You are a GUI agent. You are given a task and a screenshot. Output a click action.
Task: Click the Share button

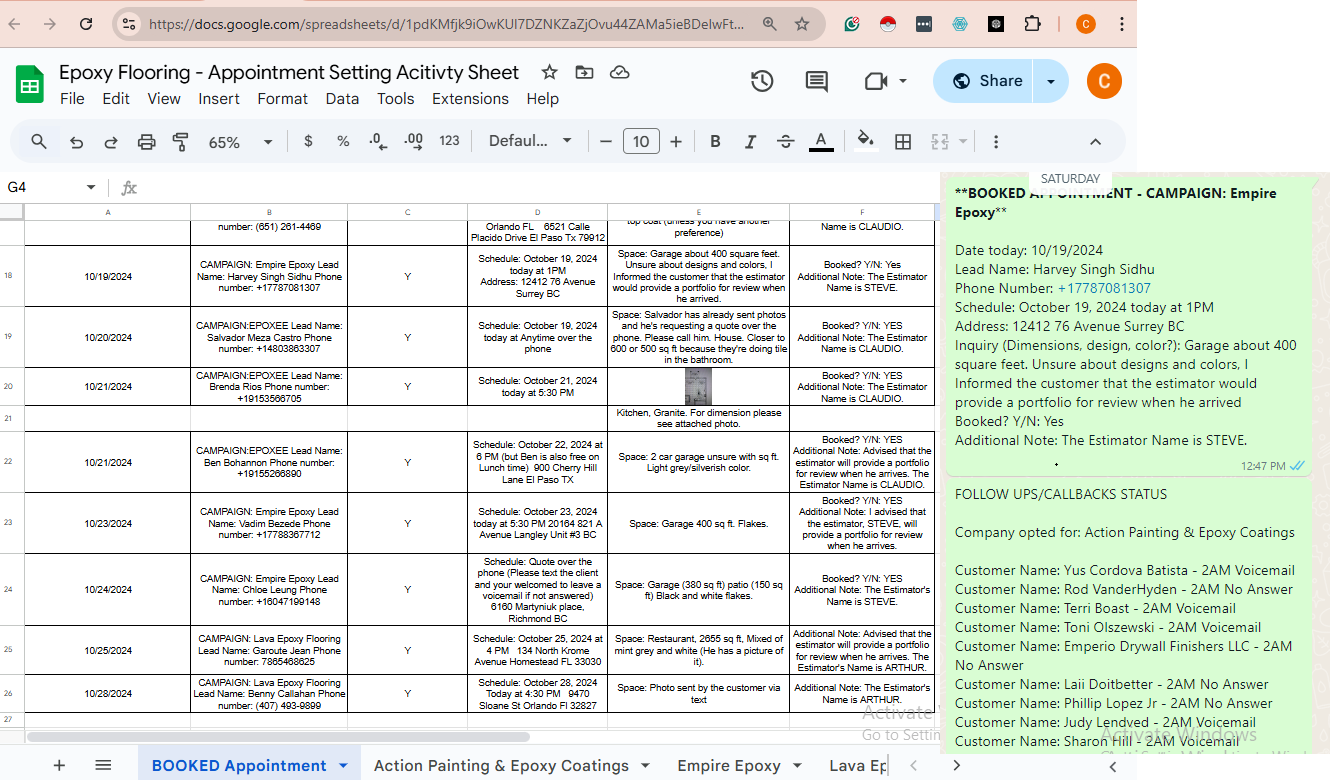[x=986, y=81]
